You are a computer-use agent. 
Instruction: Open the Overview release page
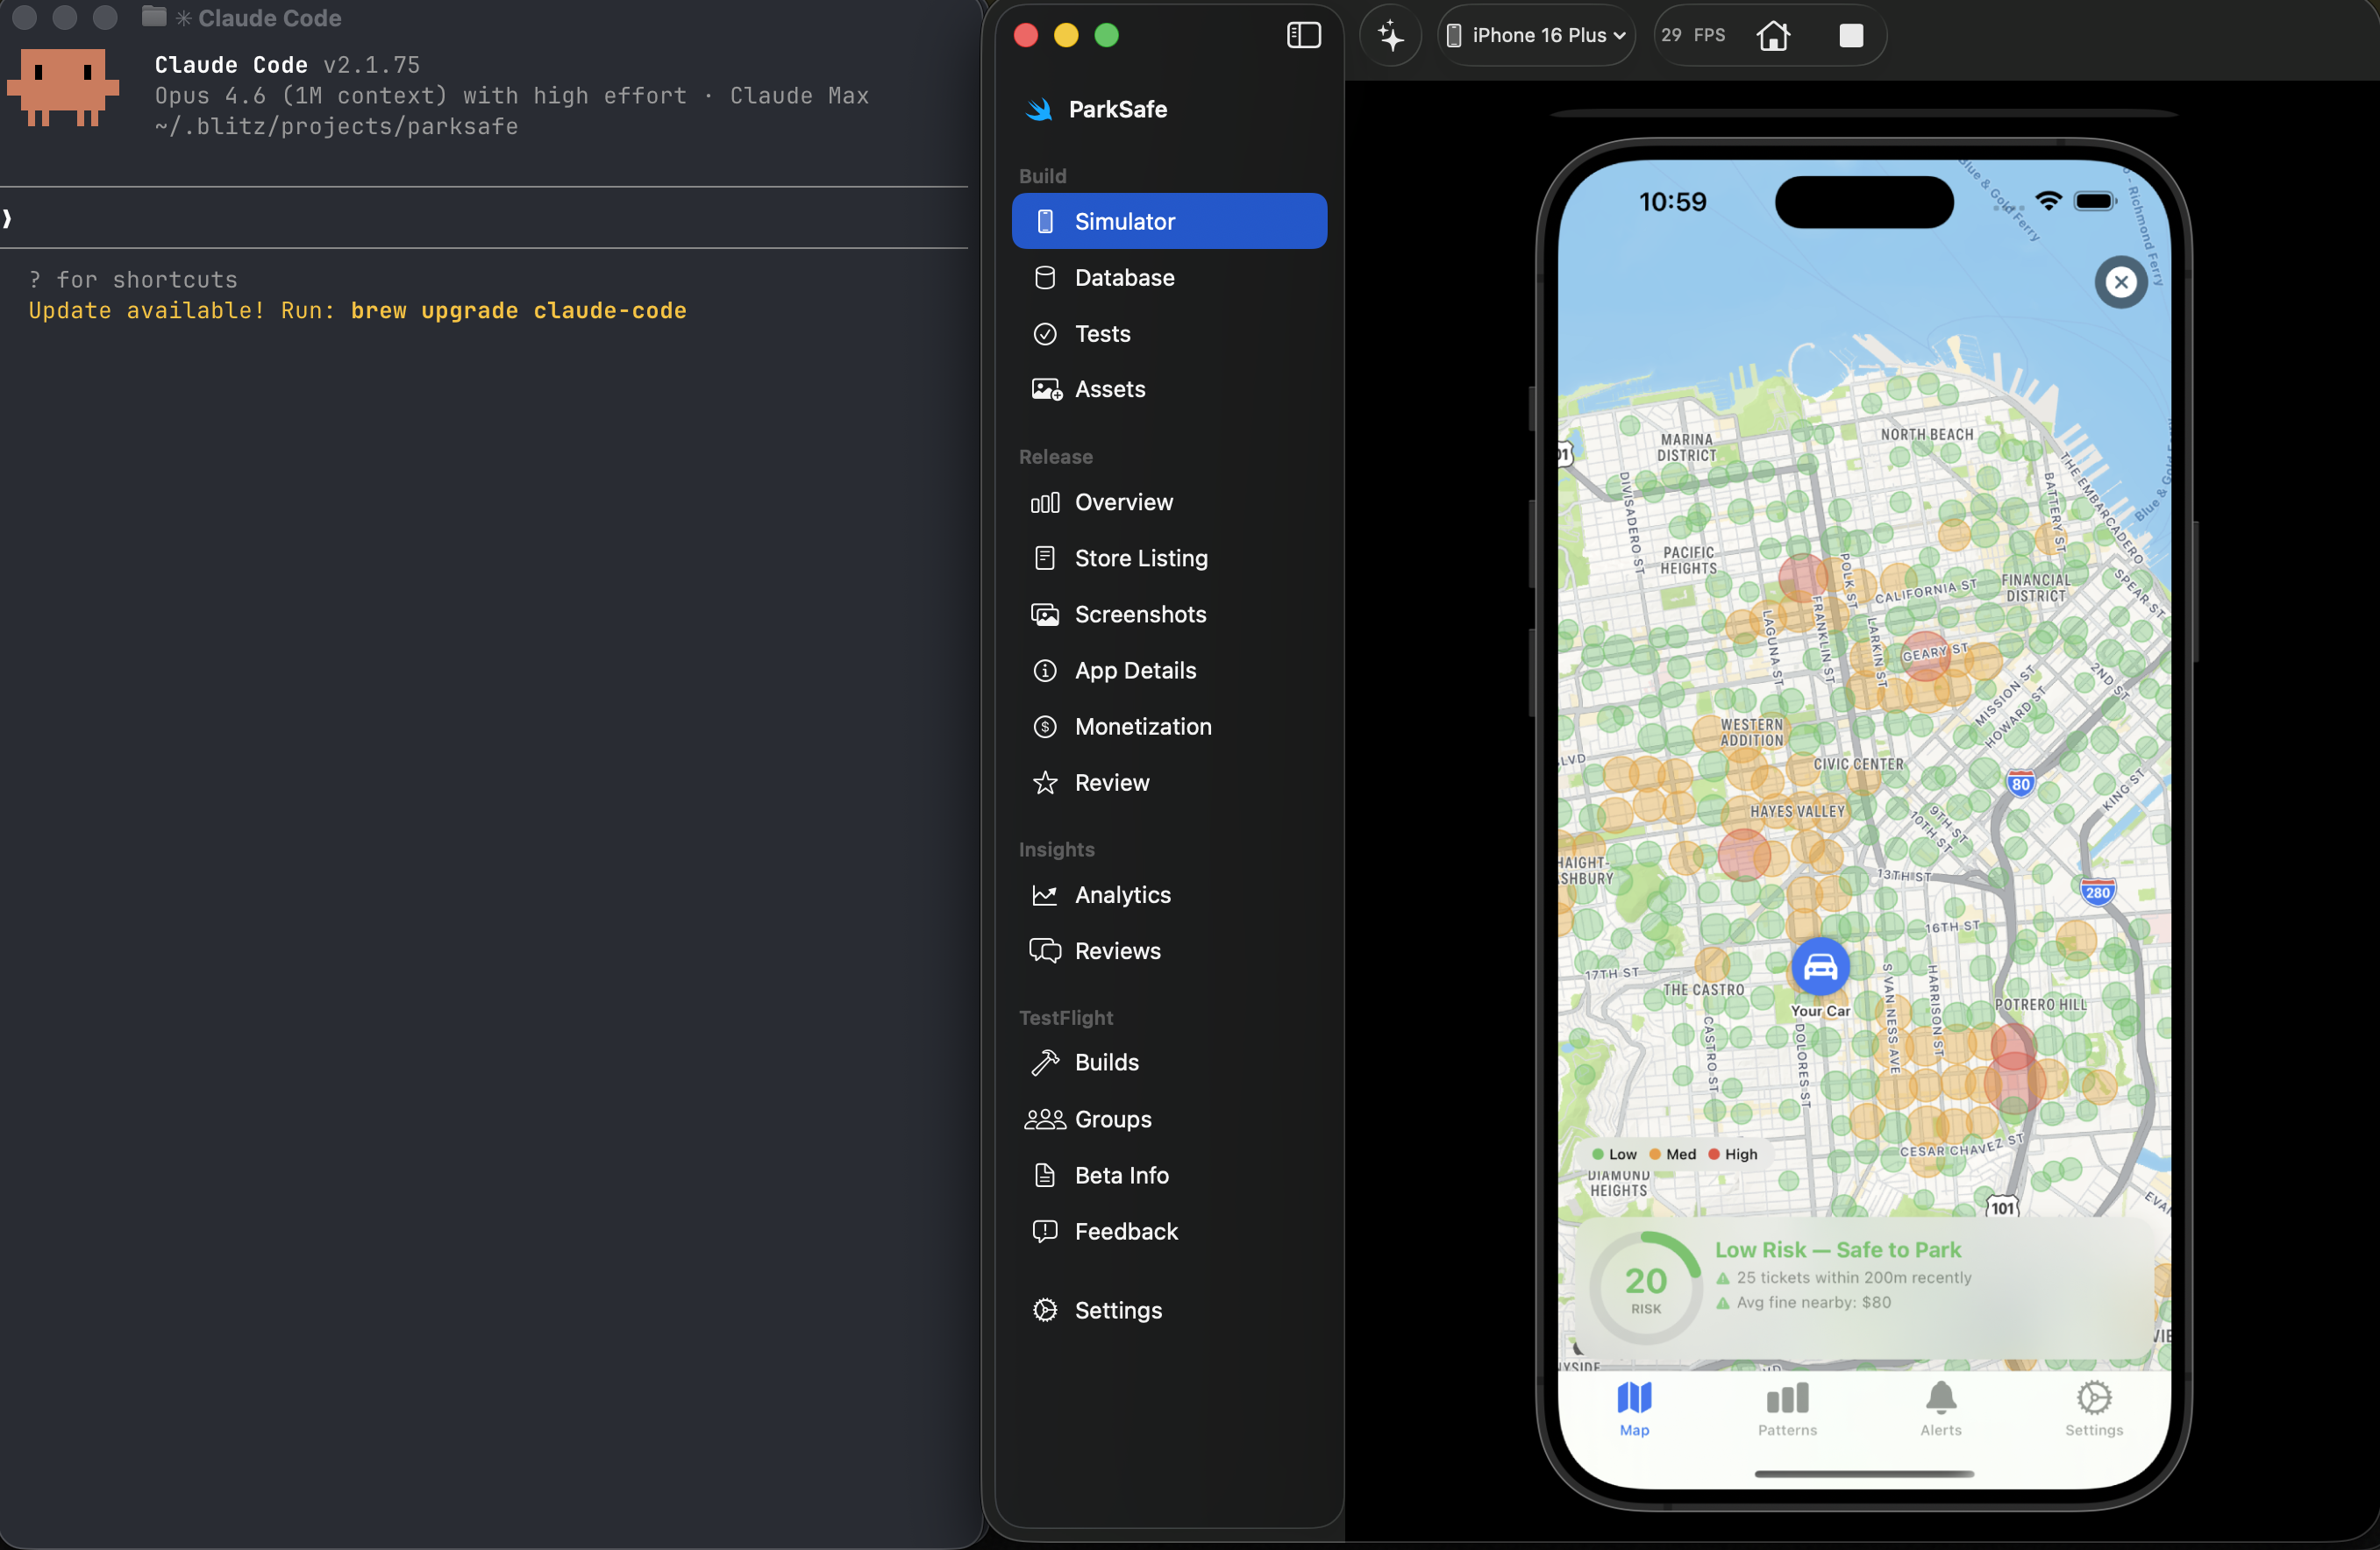pyautogui.click(x=1169, y=502)
